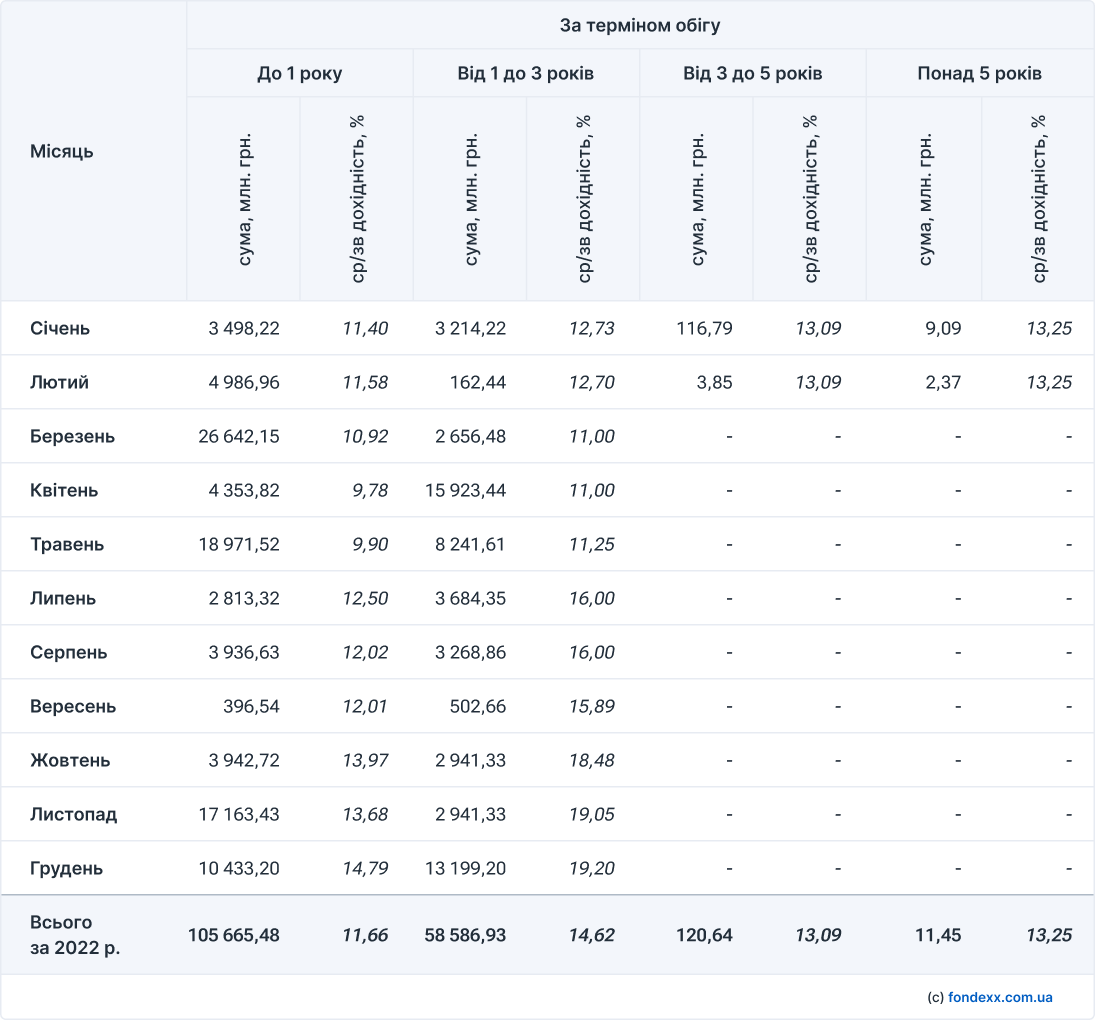Select the "За терміном обігу" header

(639, 26)
